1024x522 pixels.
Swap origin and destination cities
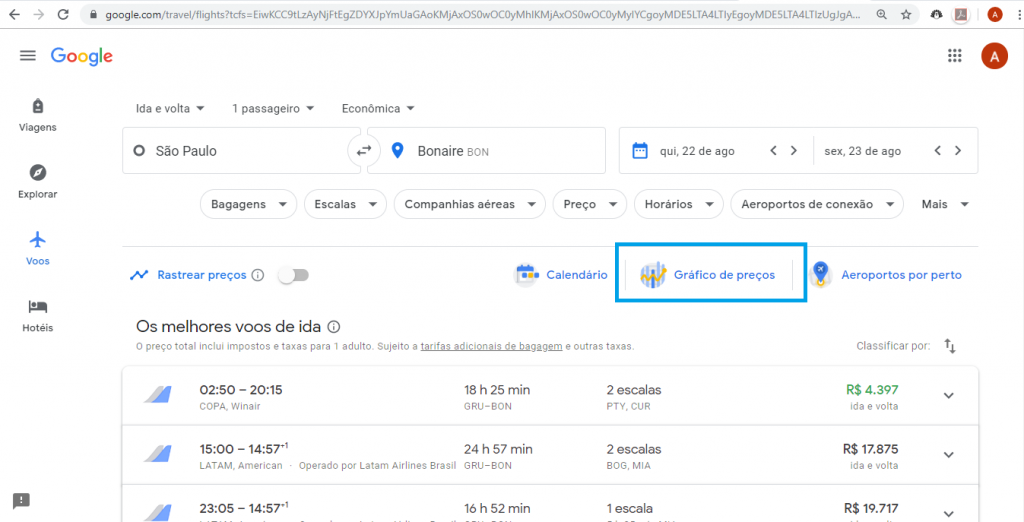click(x=364, y=151)
